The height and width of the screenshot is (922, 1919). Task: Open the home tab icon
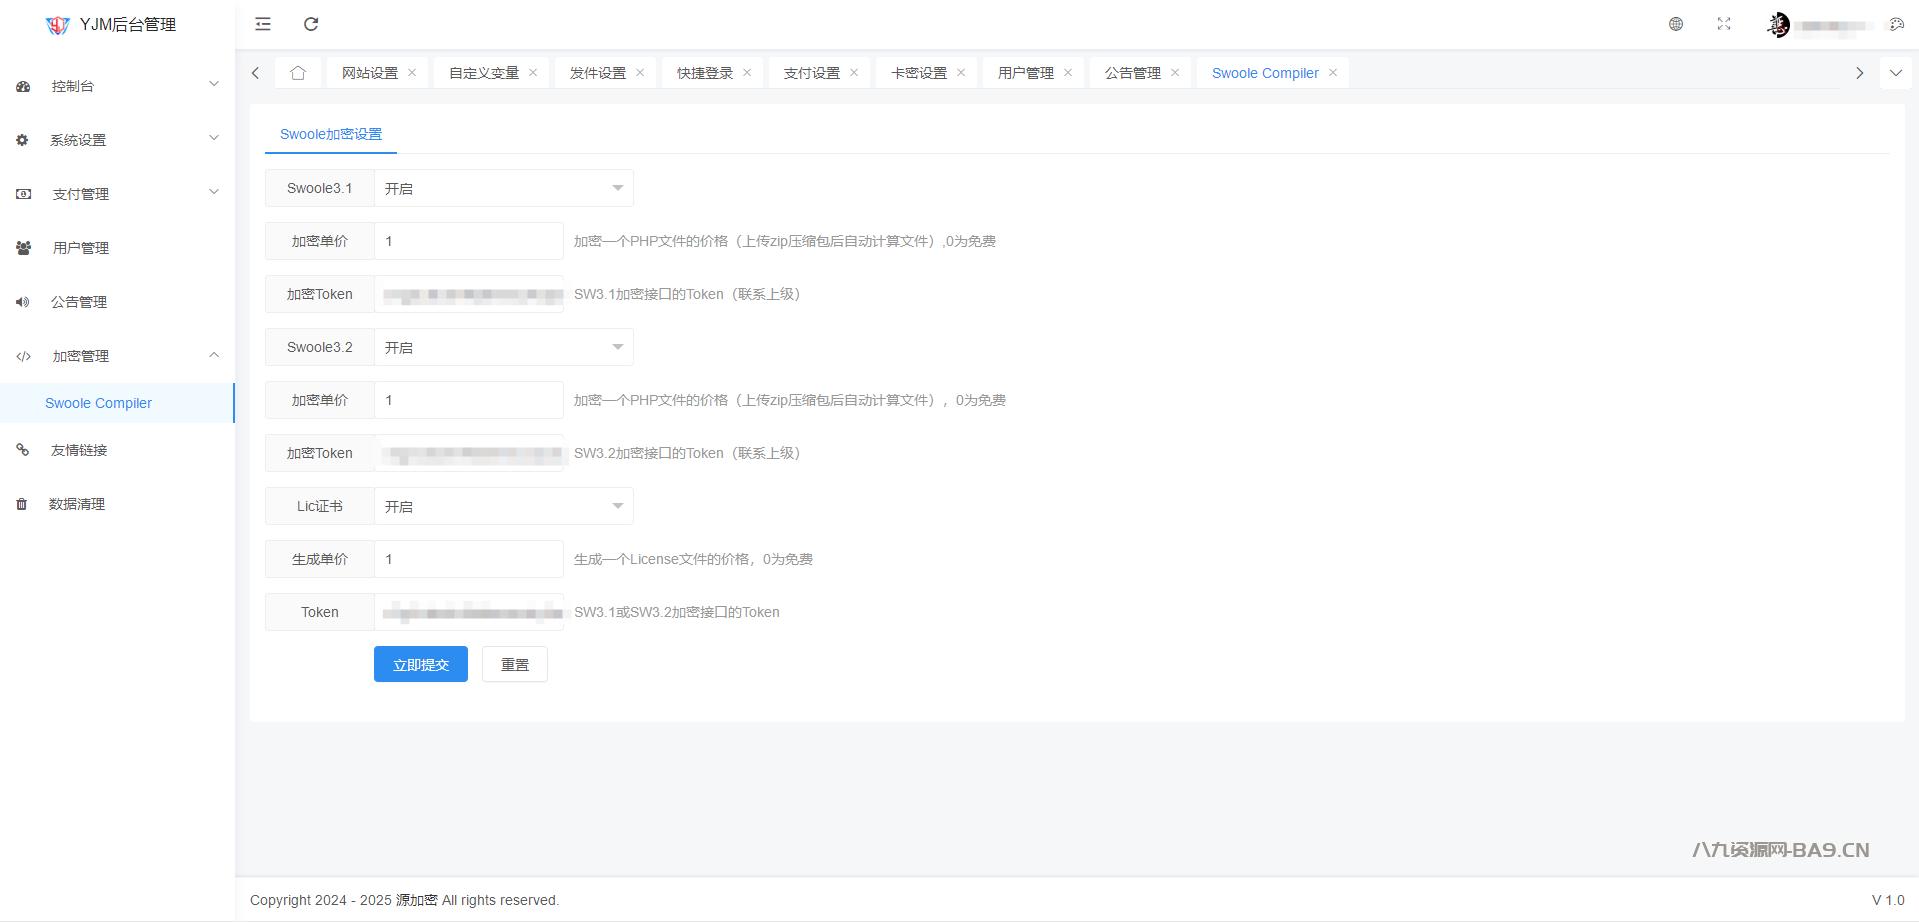[298, 73]
